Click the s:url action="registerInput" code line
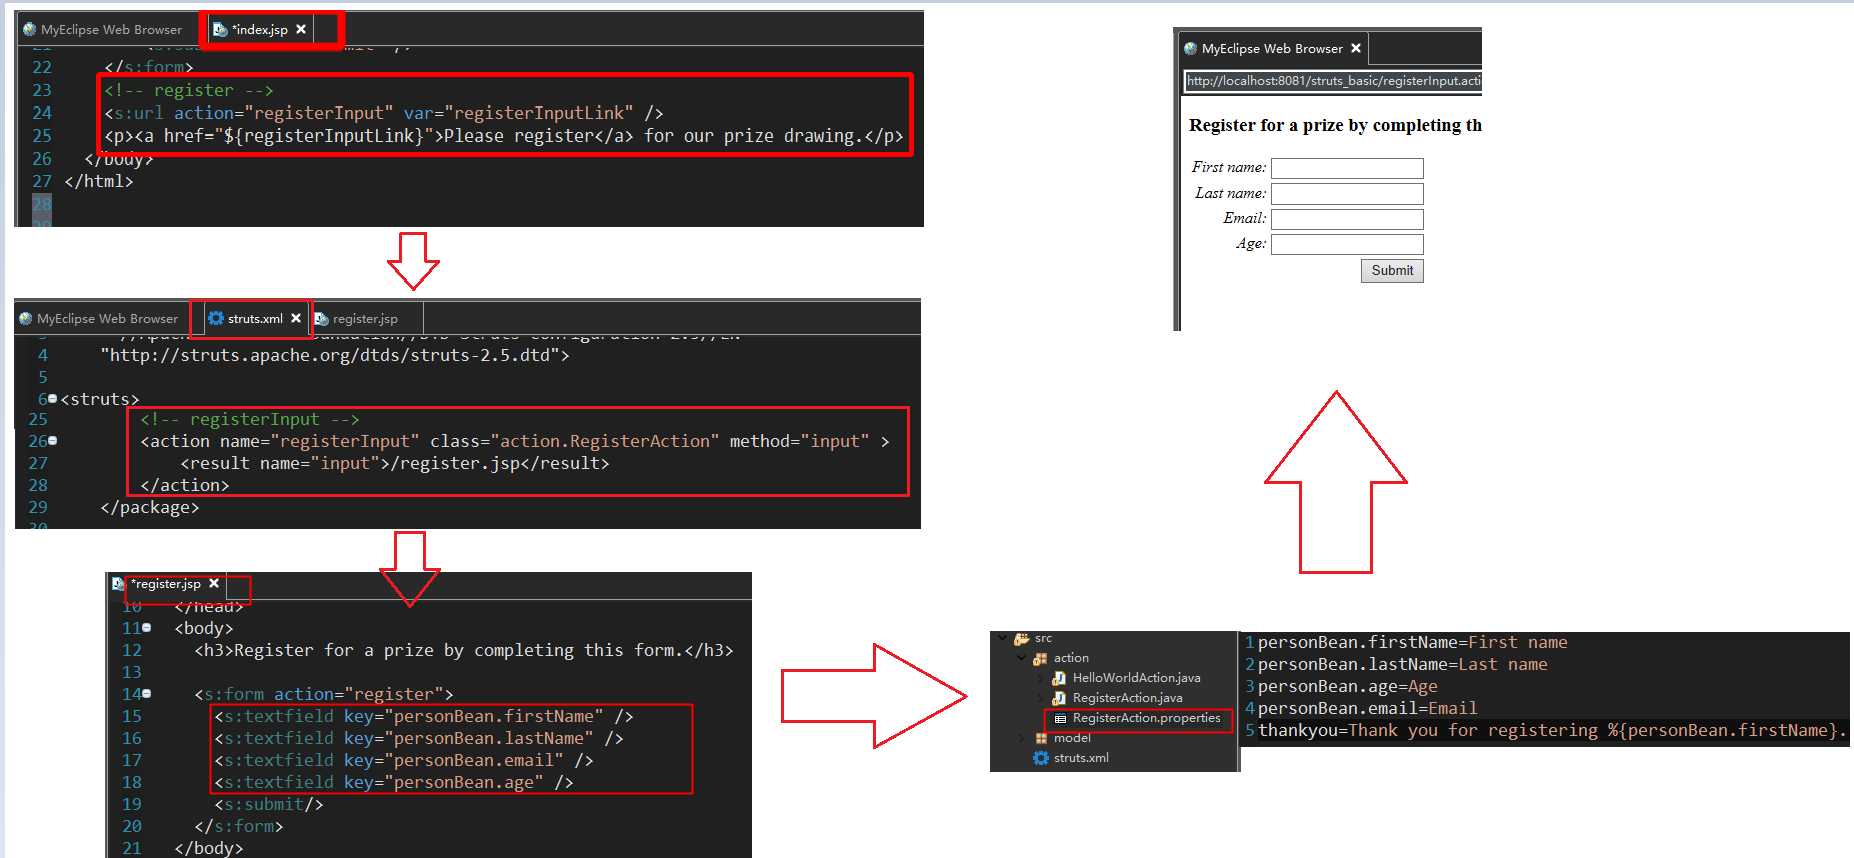 (384, 113)
